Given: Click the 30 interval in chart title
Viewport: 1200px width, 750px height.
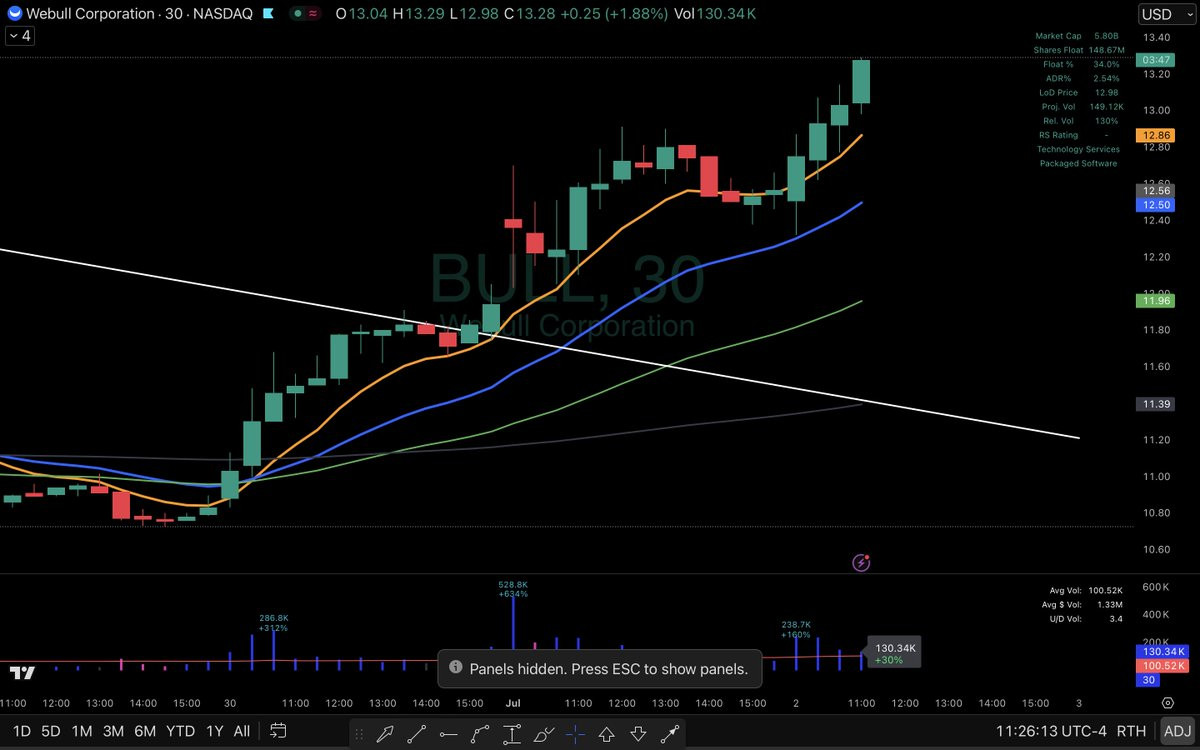Looking at the screenshot, I should tap(175, 14).
